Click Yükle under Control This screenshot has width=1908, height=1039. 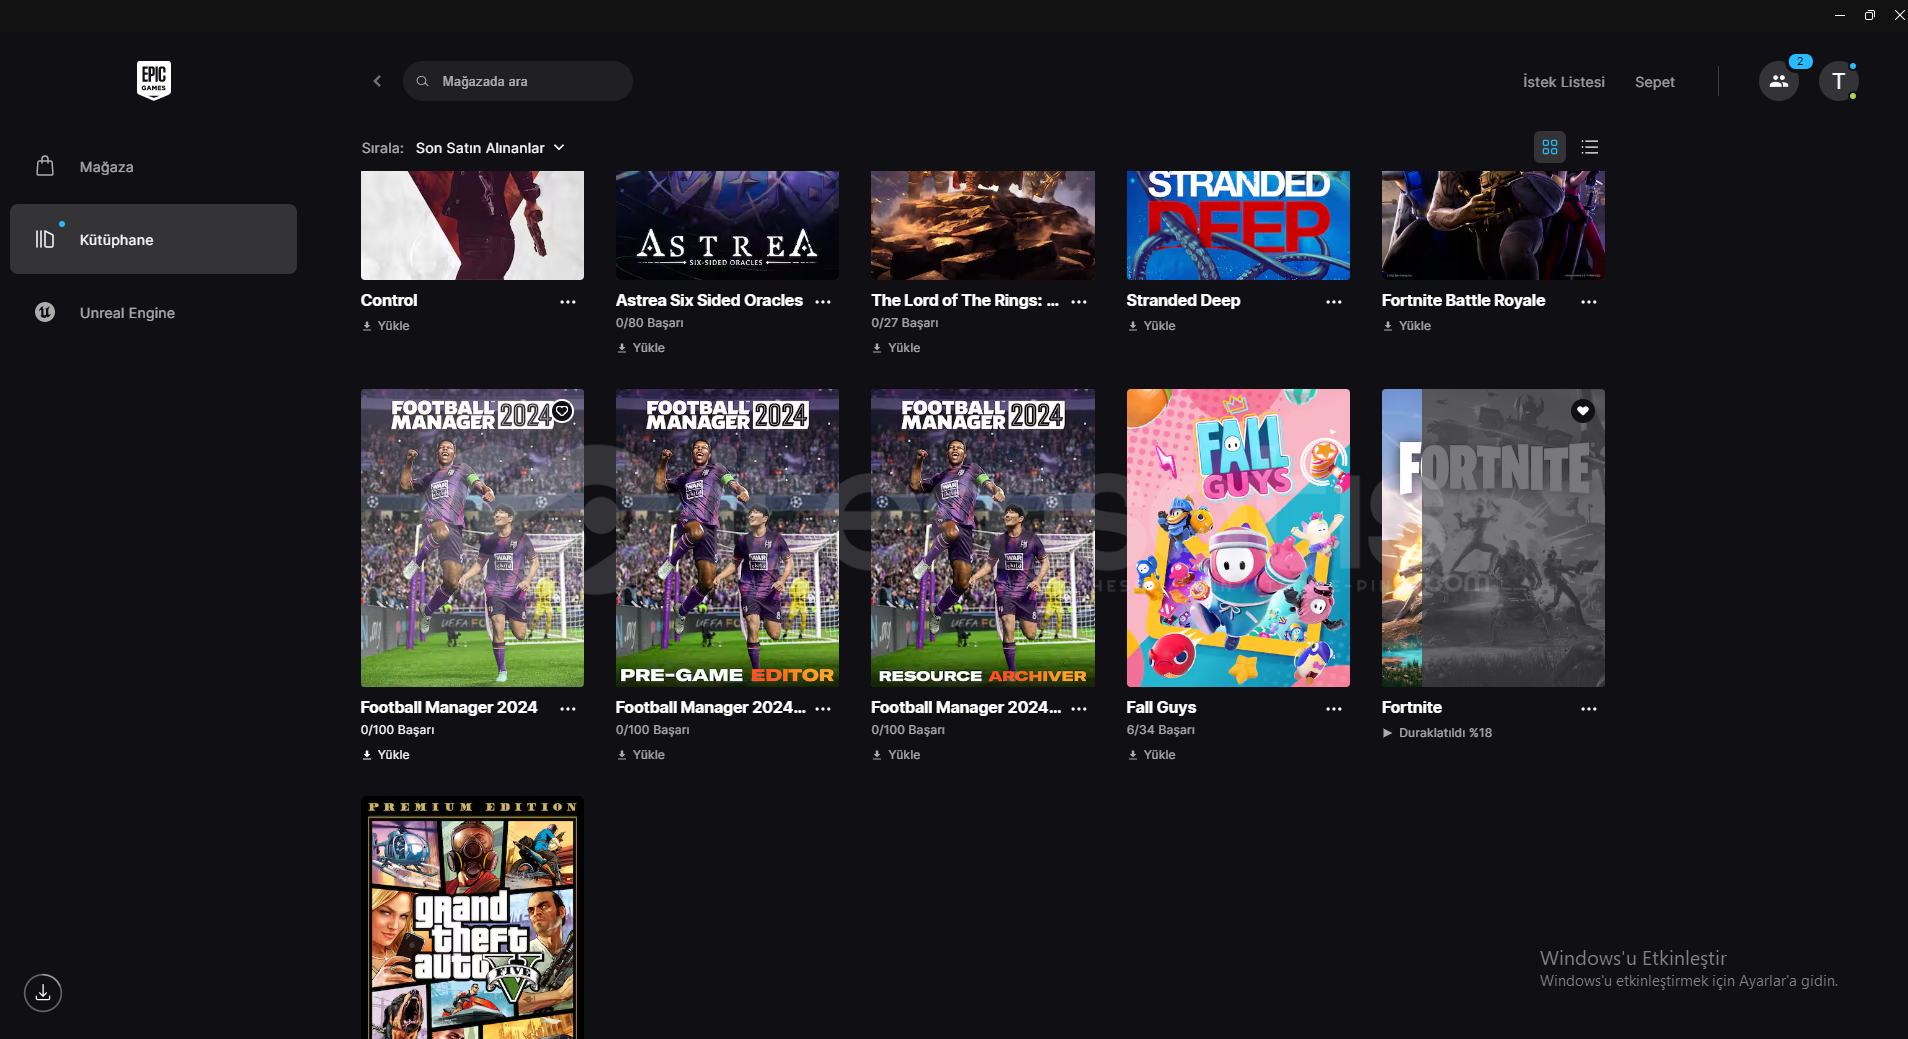[386, 326]
